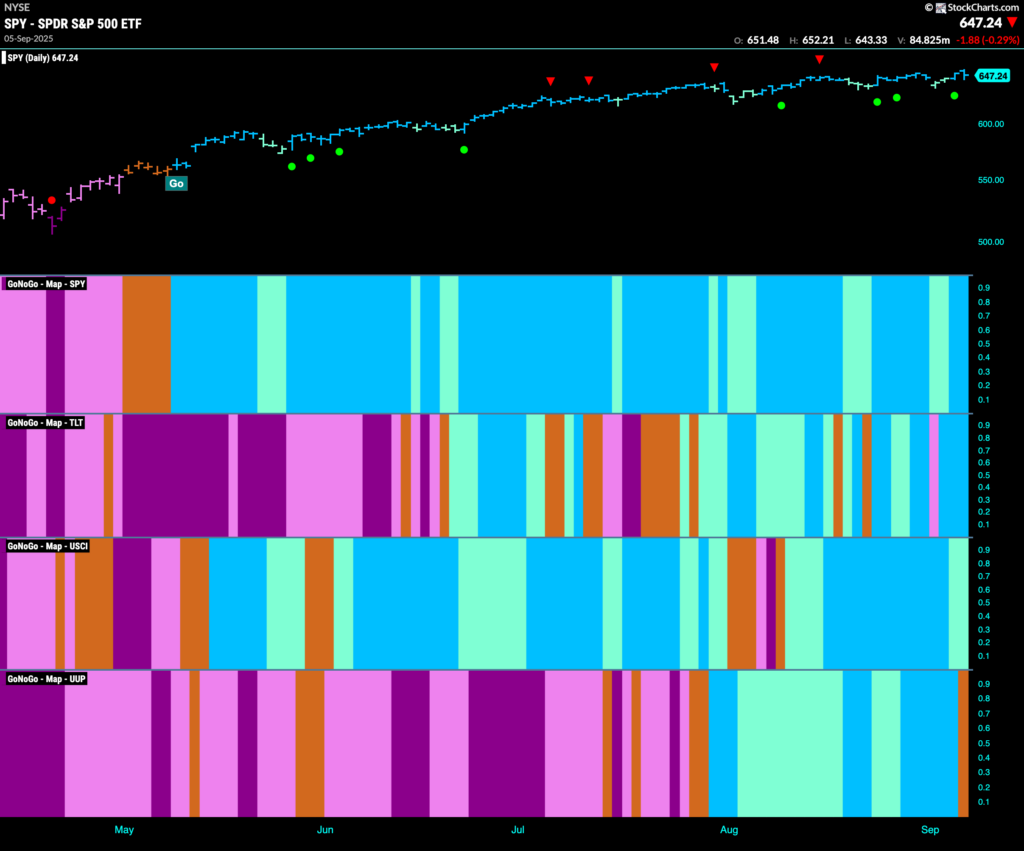This screenshot has height=851, width=1024.
Task: Select the red triangle marker above mid-August bars
Action: pos(819,59)
